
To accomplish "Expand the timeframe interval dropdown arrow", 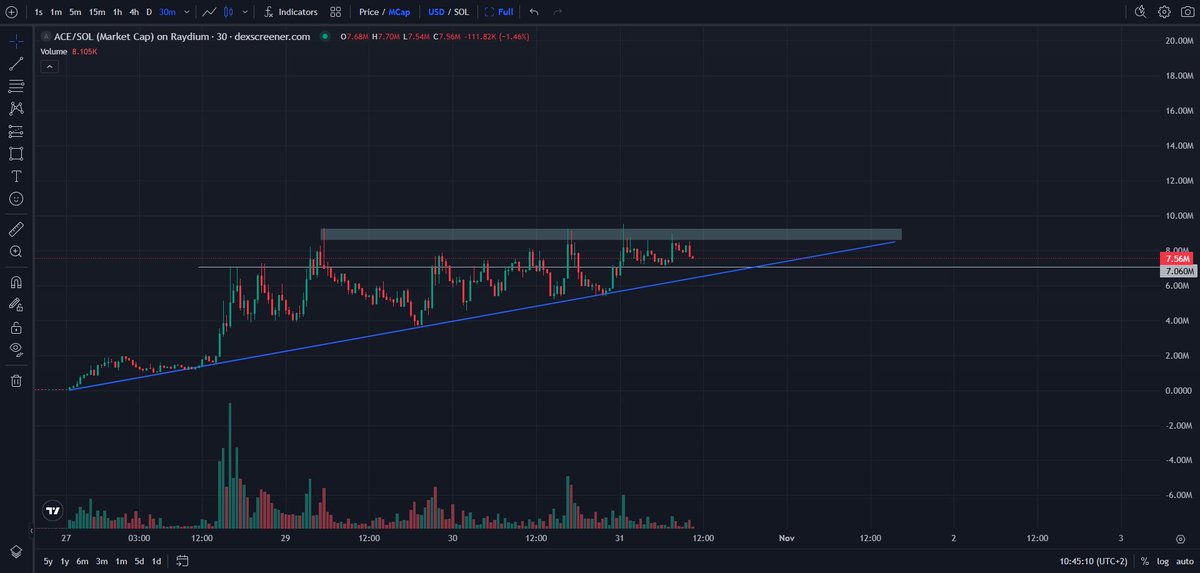I will point(187,12).
